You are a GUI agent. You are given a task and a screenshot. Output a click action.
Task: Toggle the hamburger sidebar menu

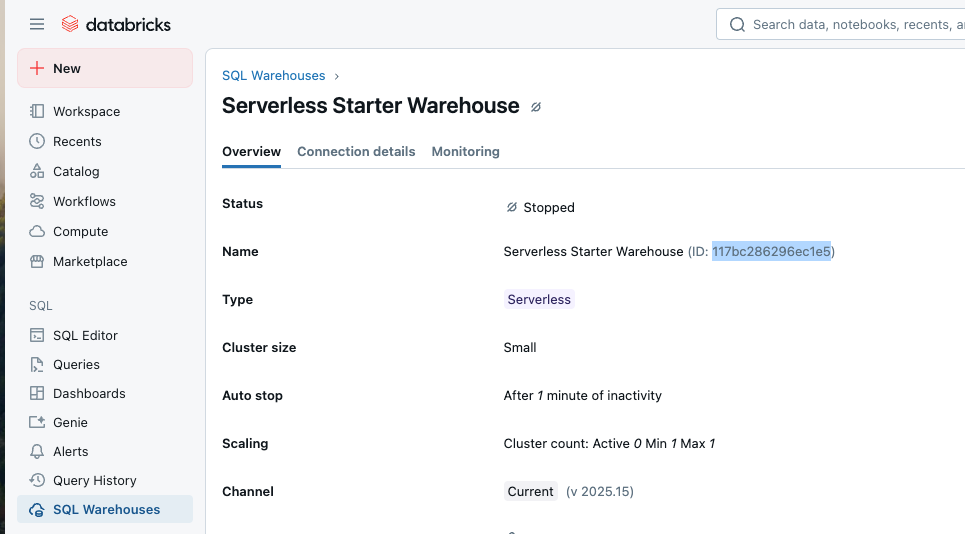[37, 24]
